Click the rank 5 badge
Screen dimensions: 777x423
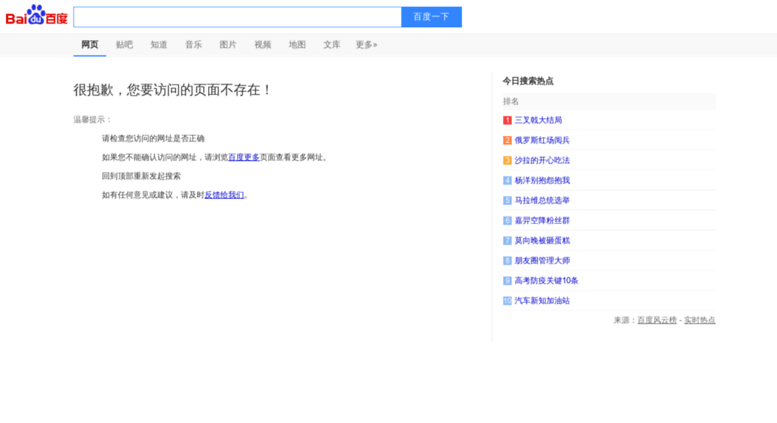coord(507,201)
